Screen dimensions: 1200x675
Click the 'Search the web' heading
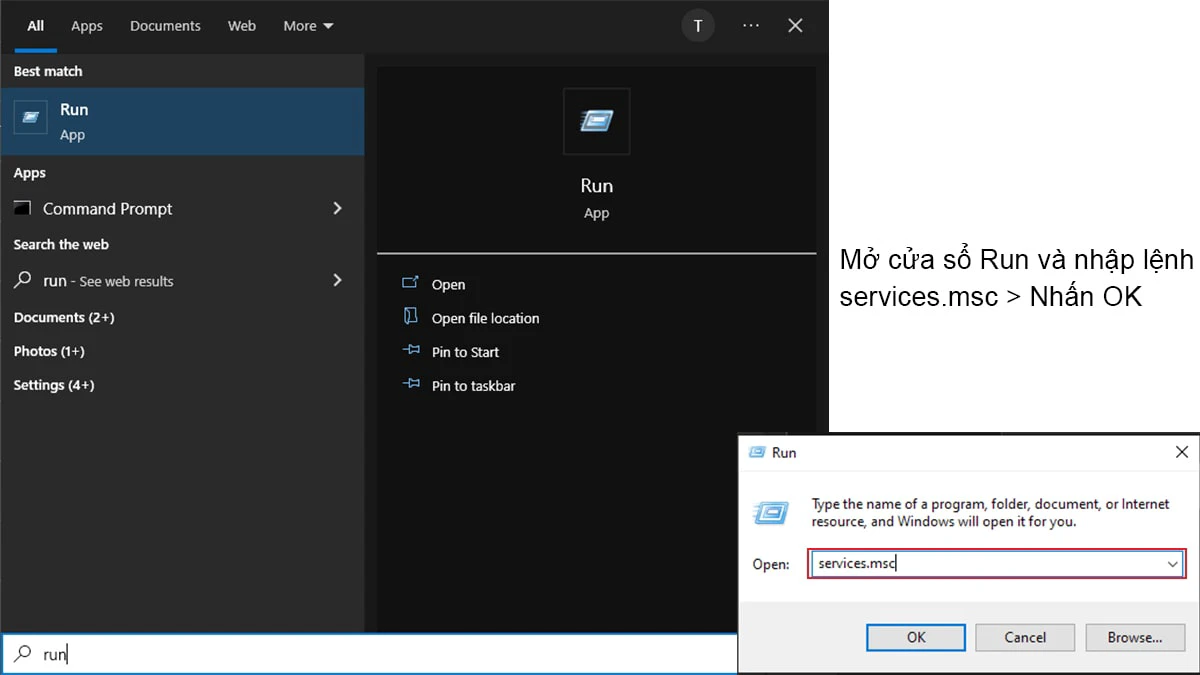click(61, 244)
